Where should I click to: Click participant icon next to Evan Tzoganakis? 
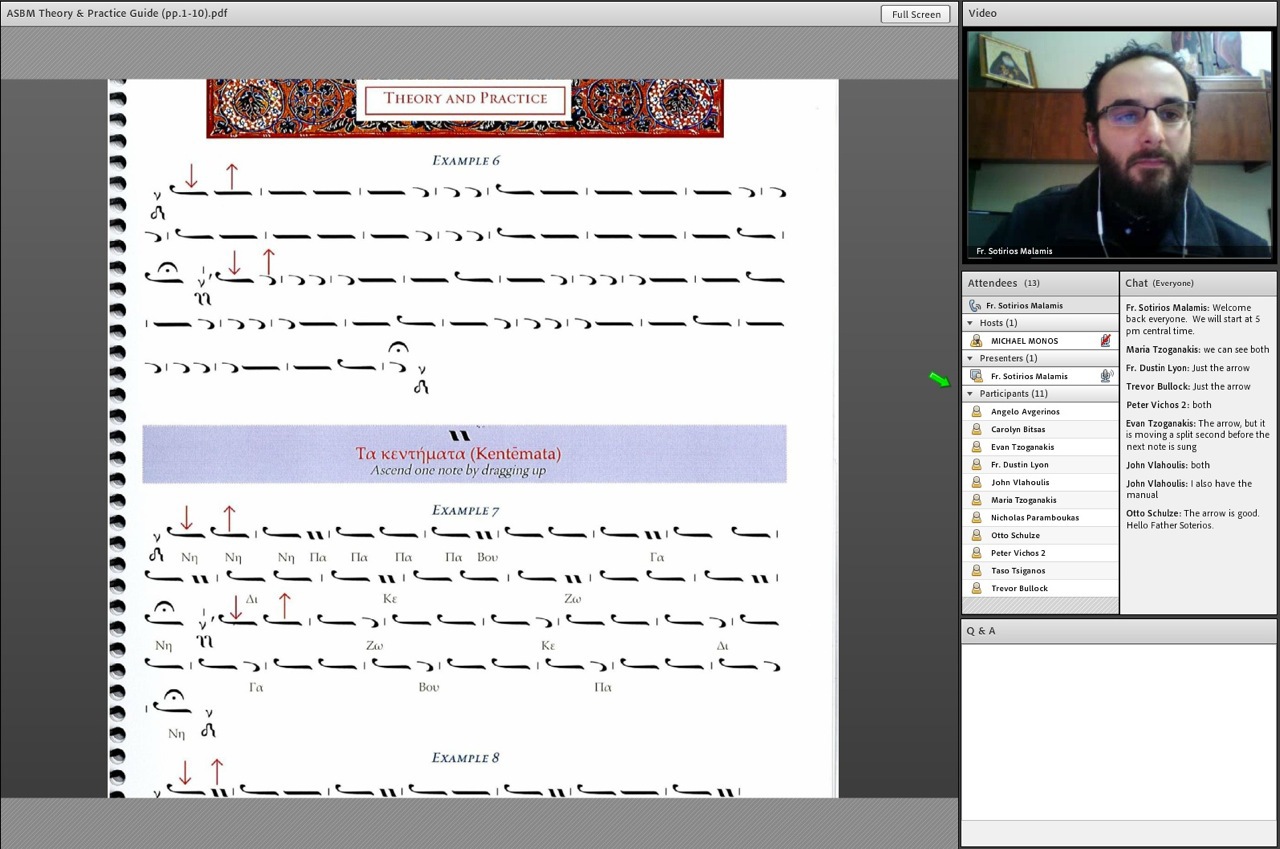click(x=977, y=447)
